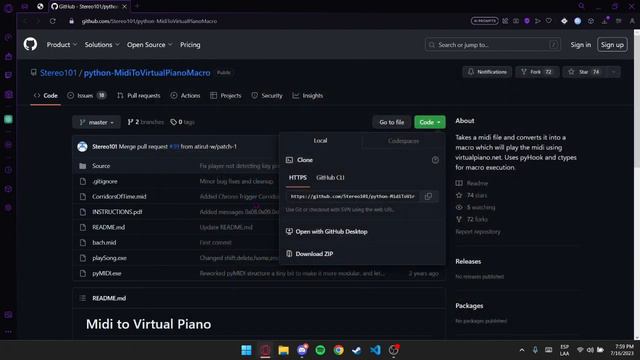Open the star list dropdown arrow

(613, 72)
